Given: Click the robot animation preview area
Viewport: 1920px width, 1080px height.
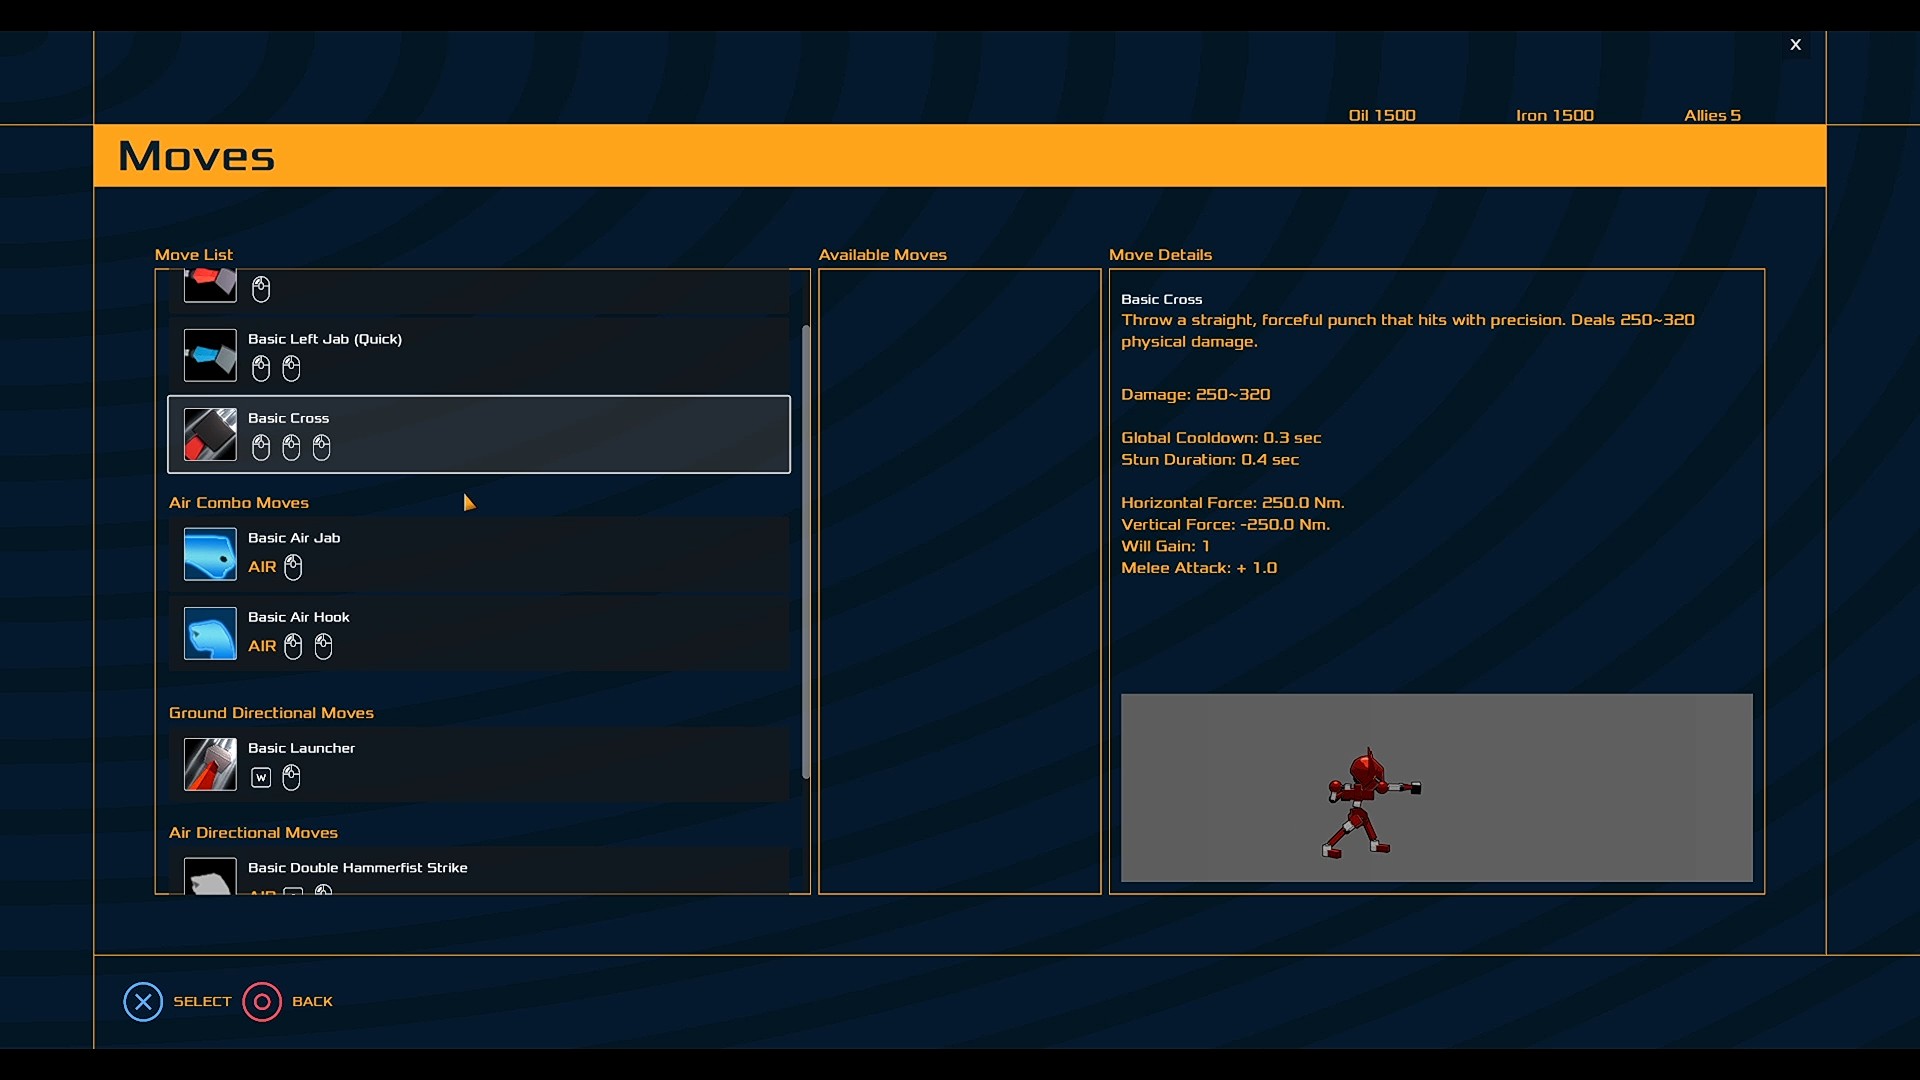Looking at the screenshot, I should point(1436,787).
